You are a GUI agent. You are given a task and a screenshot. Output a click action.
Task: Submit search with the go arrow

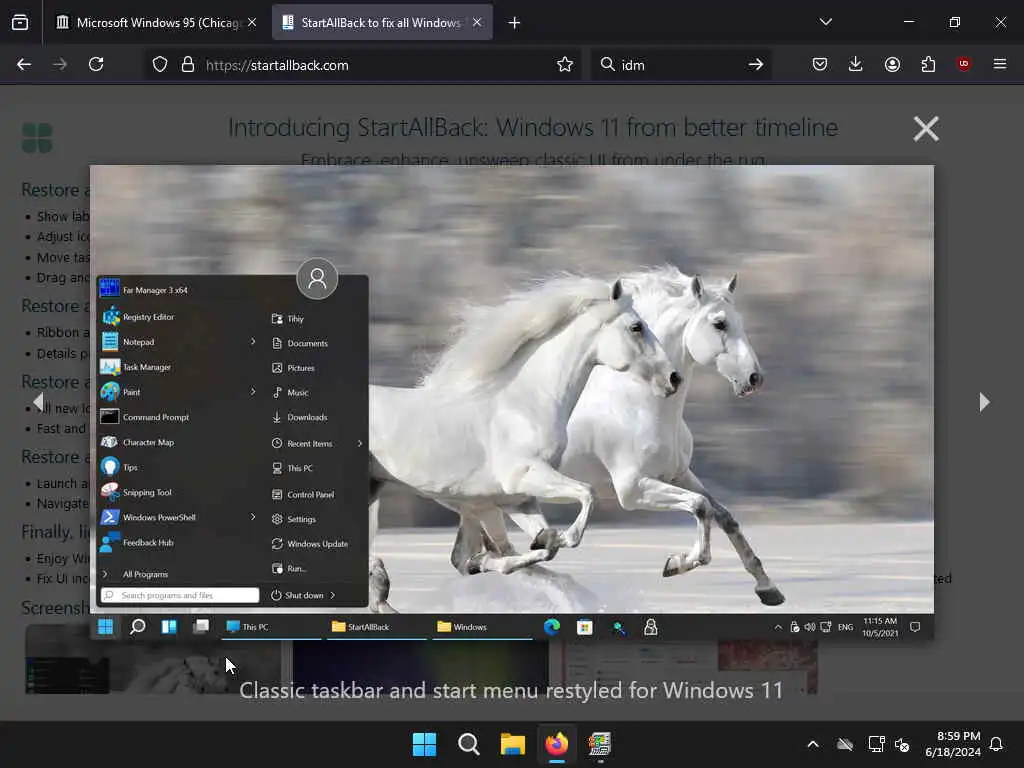[756, 64]
